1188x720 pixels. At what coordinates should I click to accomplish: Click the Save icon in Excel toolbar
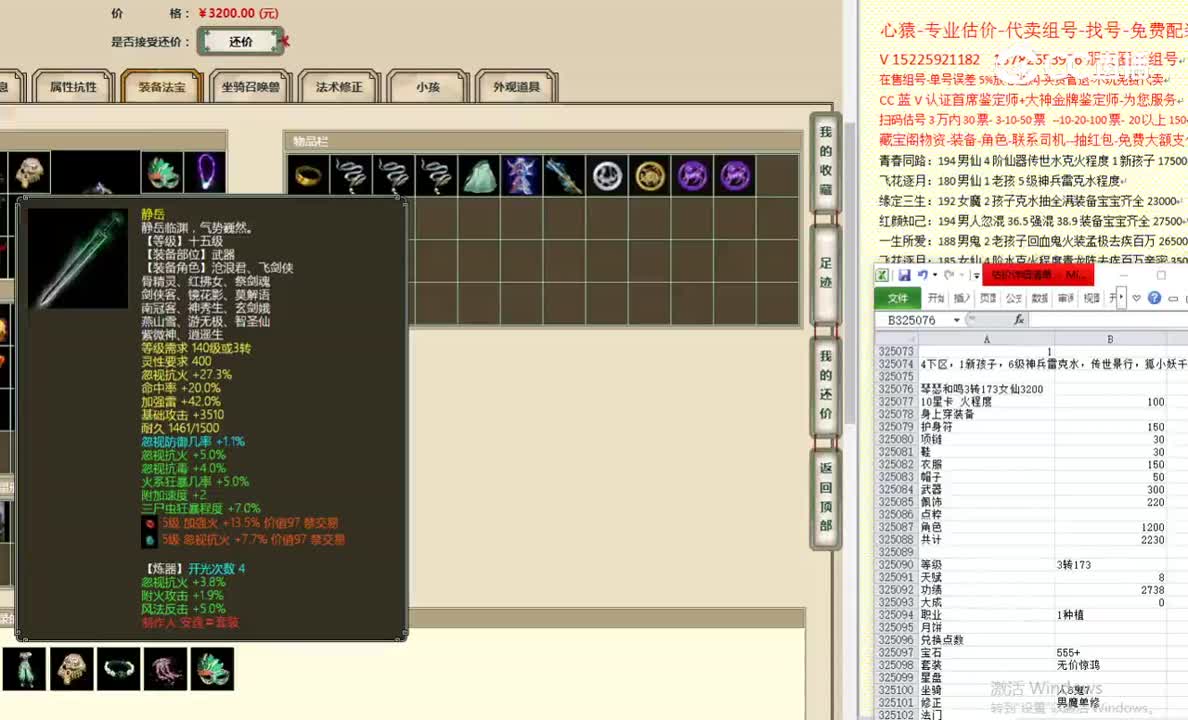pos(904,275)
